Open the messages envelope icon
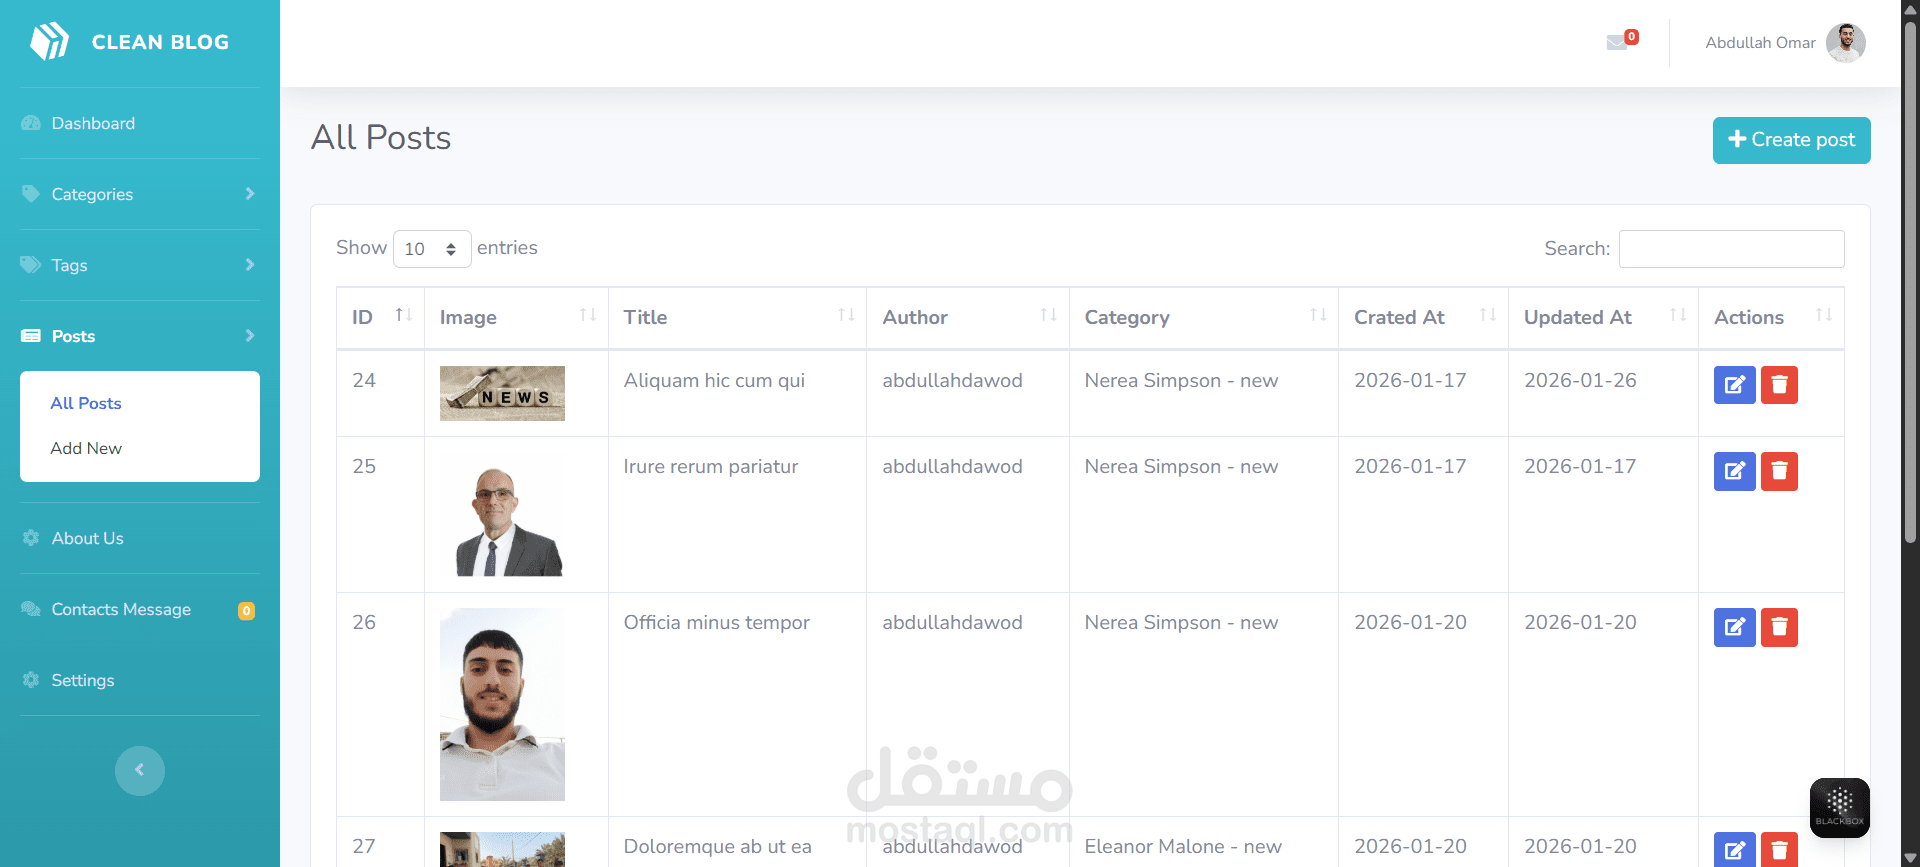This screenshot has width=1920, height=867. point(1617,42)
